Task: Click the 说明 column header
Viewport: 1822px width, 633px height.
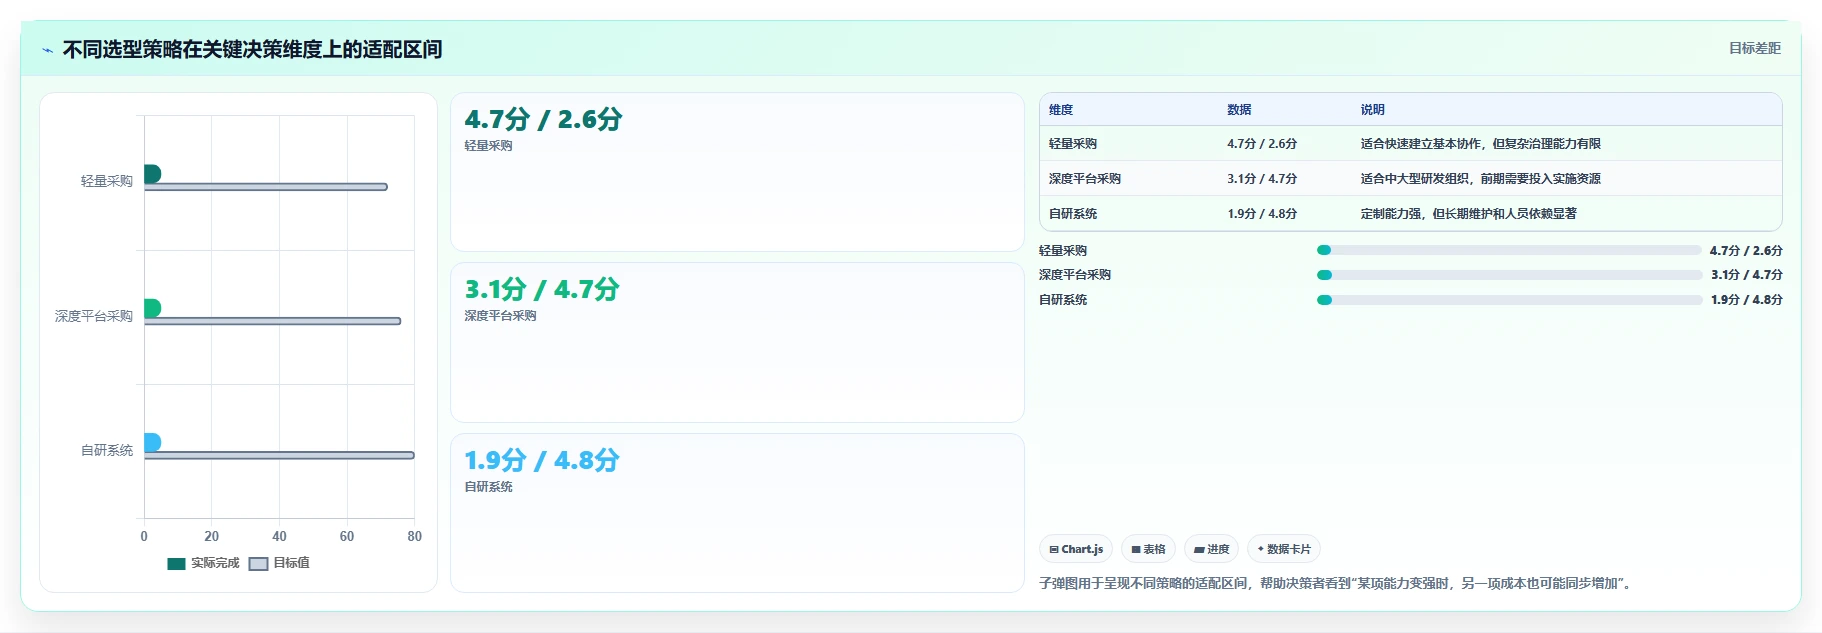Action: (1372, 110)
